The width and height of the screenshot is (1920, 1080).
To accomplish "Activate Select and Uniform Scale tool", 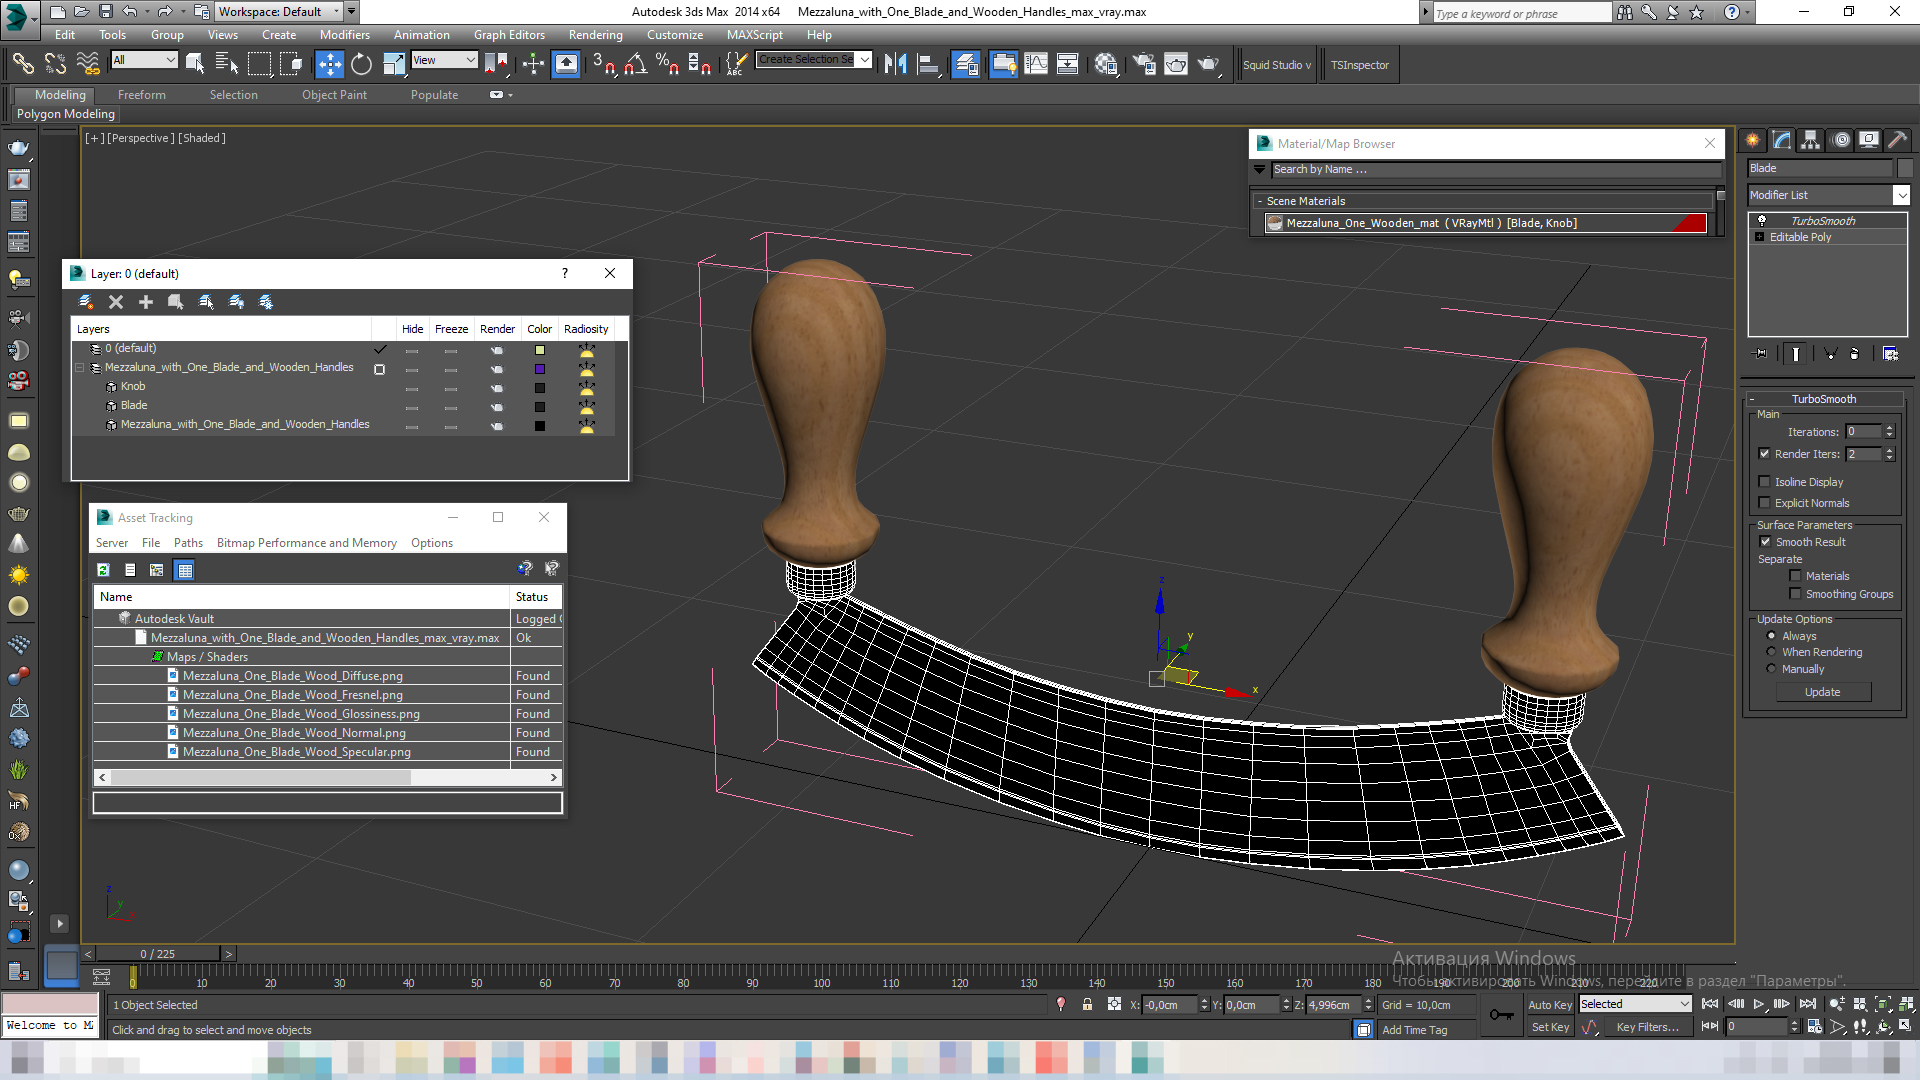I will [x=394, y=64].
